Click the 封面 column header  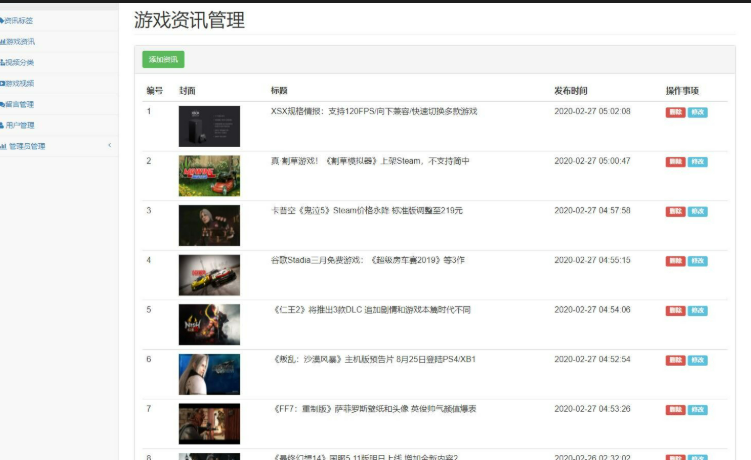(187, 91)
